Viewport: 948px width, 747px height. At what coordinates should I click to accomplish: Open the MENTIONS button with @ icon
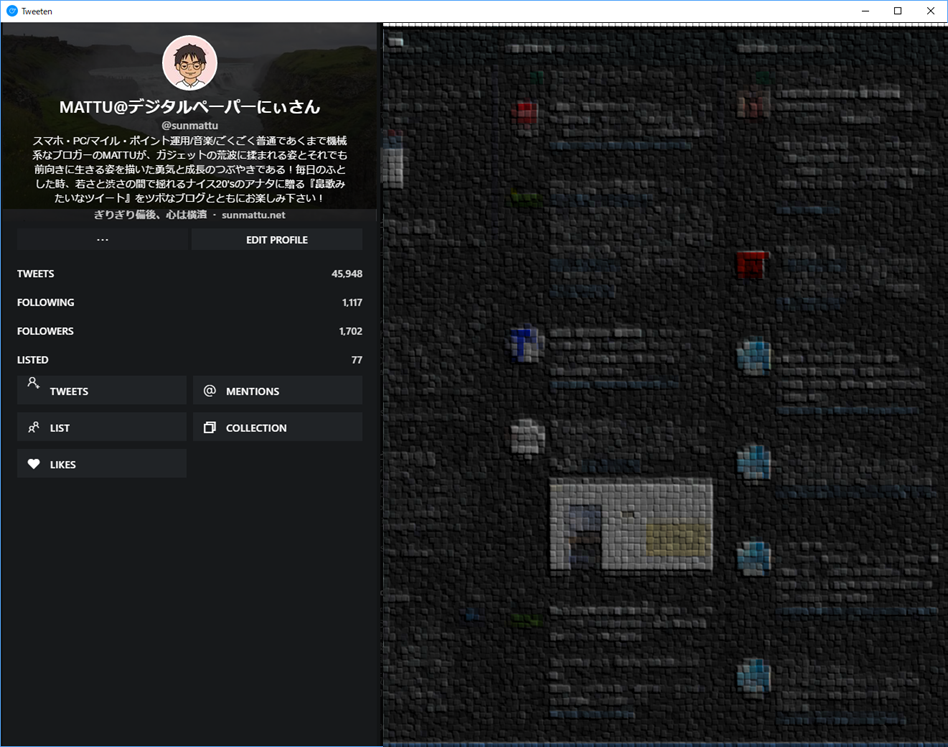tap(278, 390)
